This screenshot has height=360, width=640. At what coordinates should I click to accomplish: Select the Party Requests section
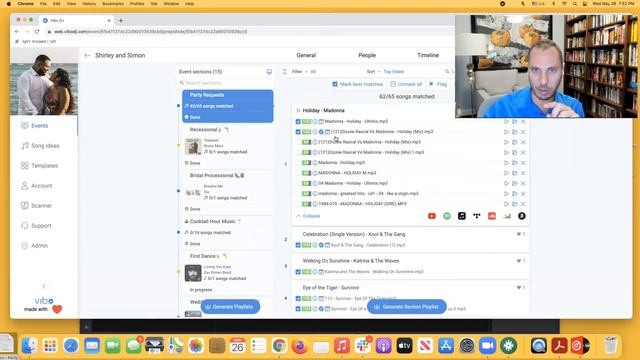(x=228, y=106)
